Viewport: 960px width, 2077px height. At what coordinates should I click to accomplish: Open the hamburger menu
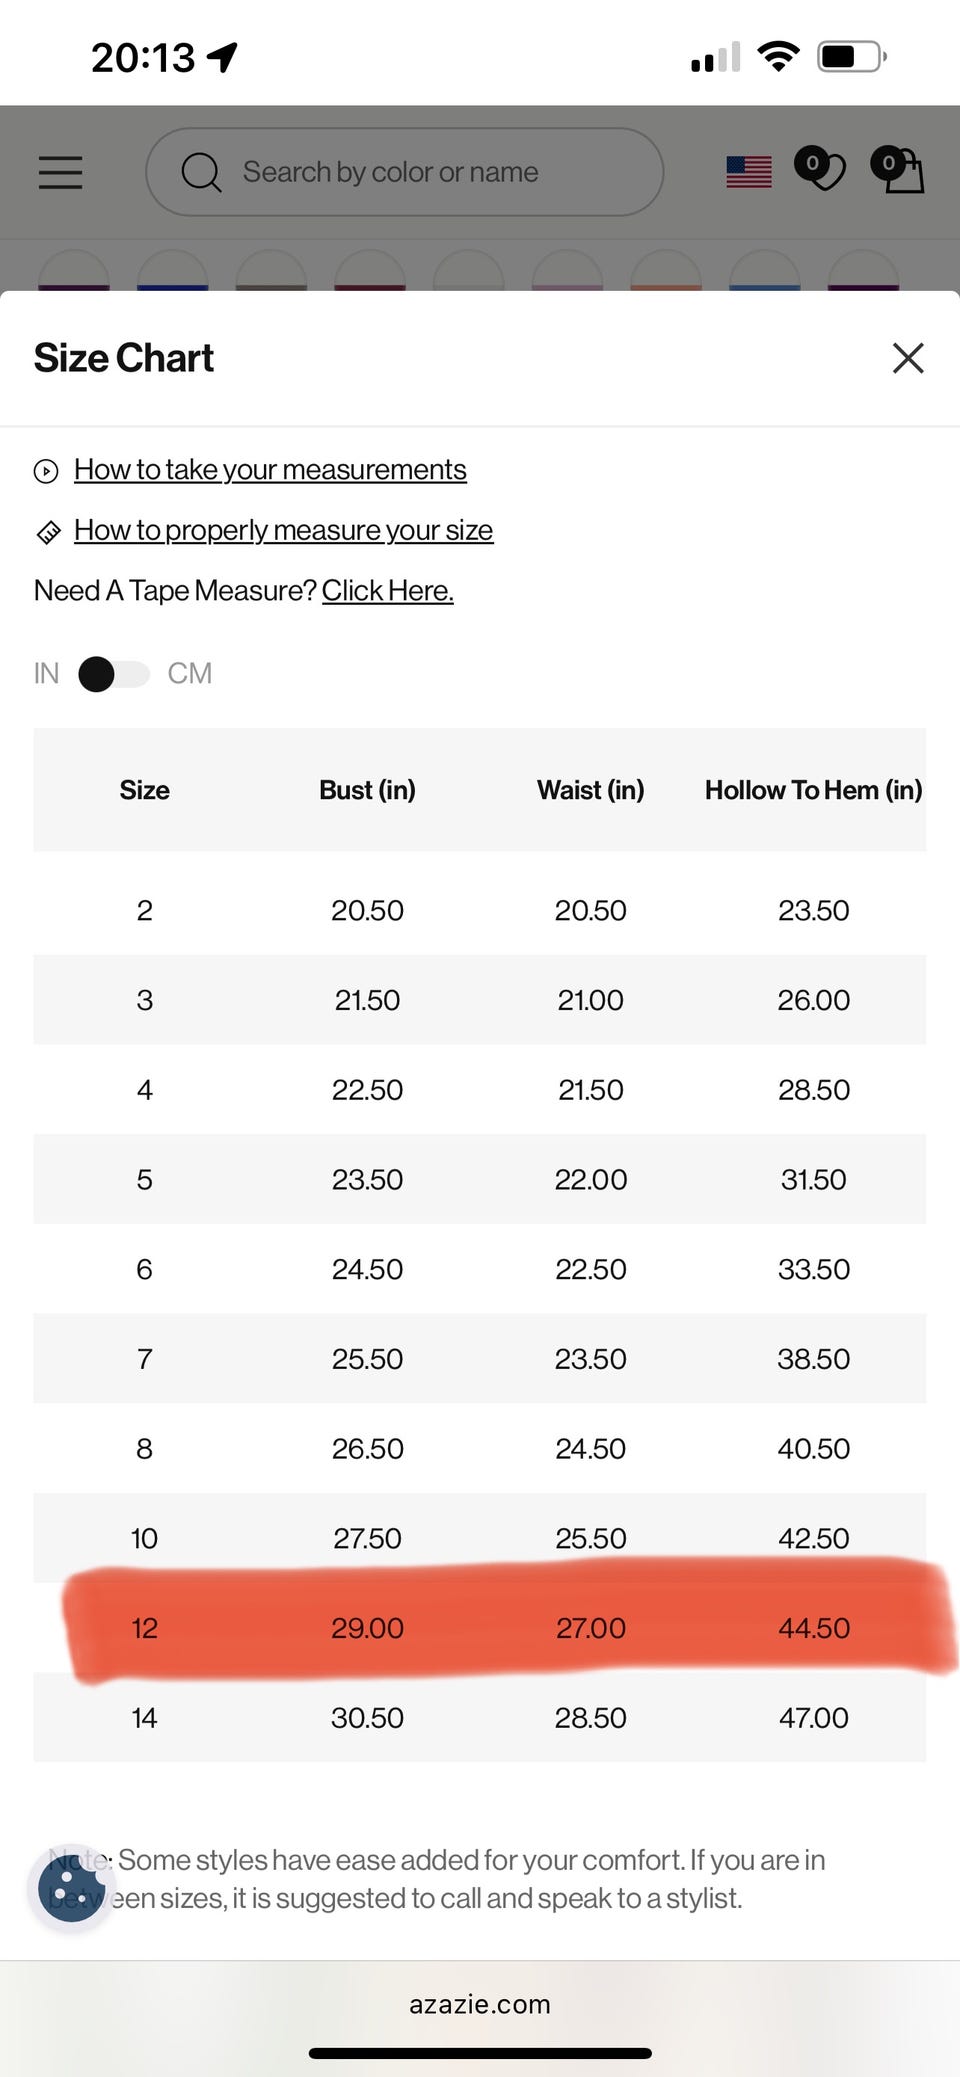(60, 172)
